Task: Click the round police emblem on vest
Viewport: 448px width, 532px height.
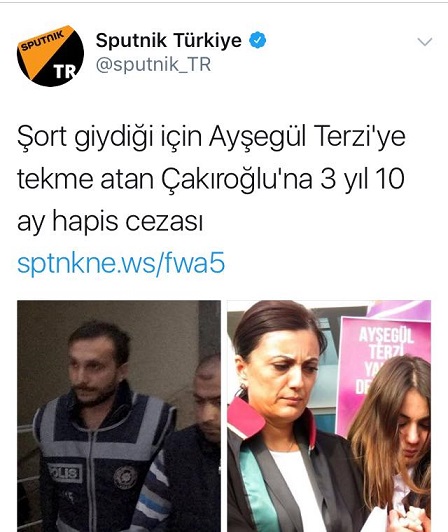Action: 125,476
